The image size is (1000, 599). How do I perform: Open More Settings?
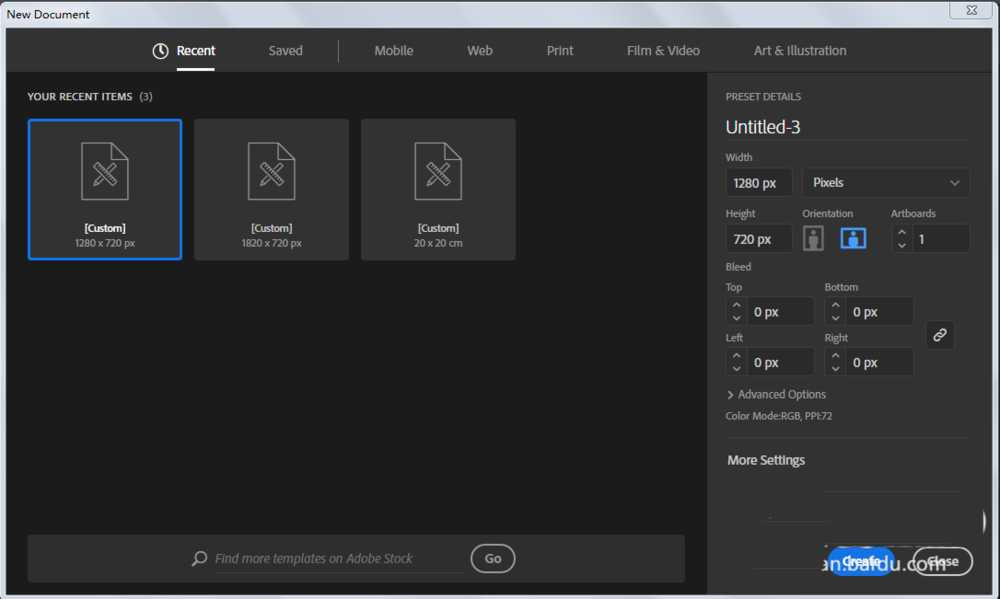(766, 460)
